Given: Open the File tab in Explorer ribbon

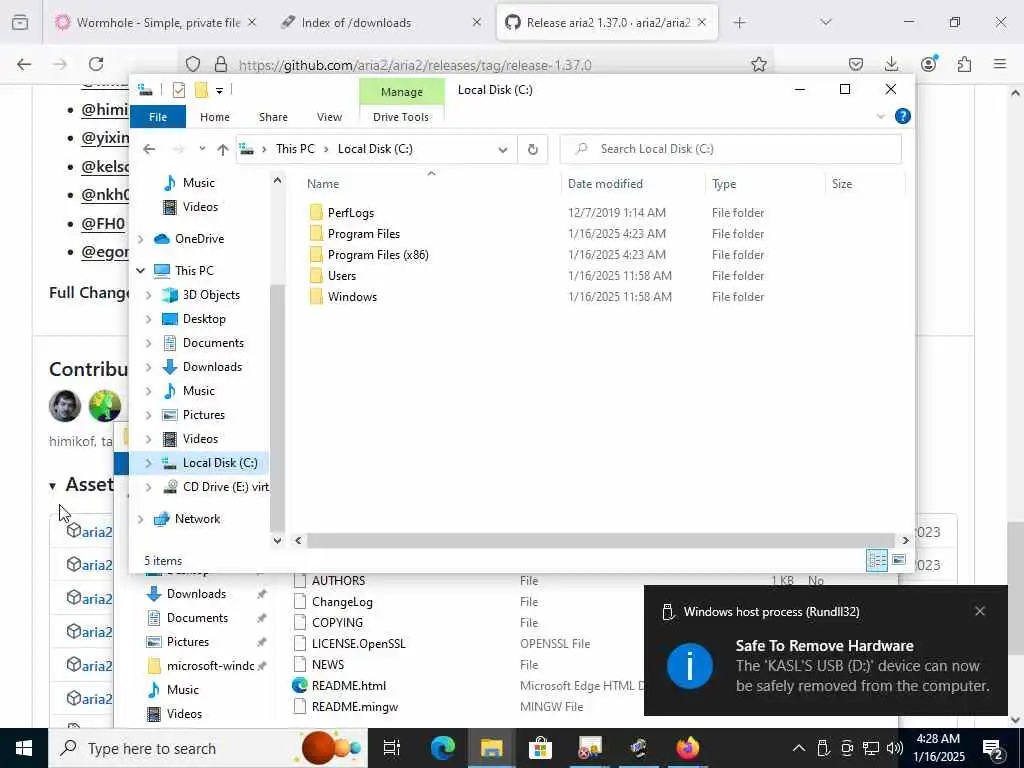Looking at the screenshot, I should point(158,117).
